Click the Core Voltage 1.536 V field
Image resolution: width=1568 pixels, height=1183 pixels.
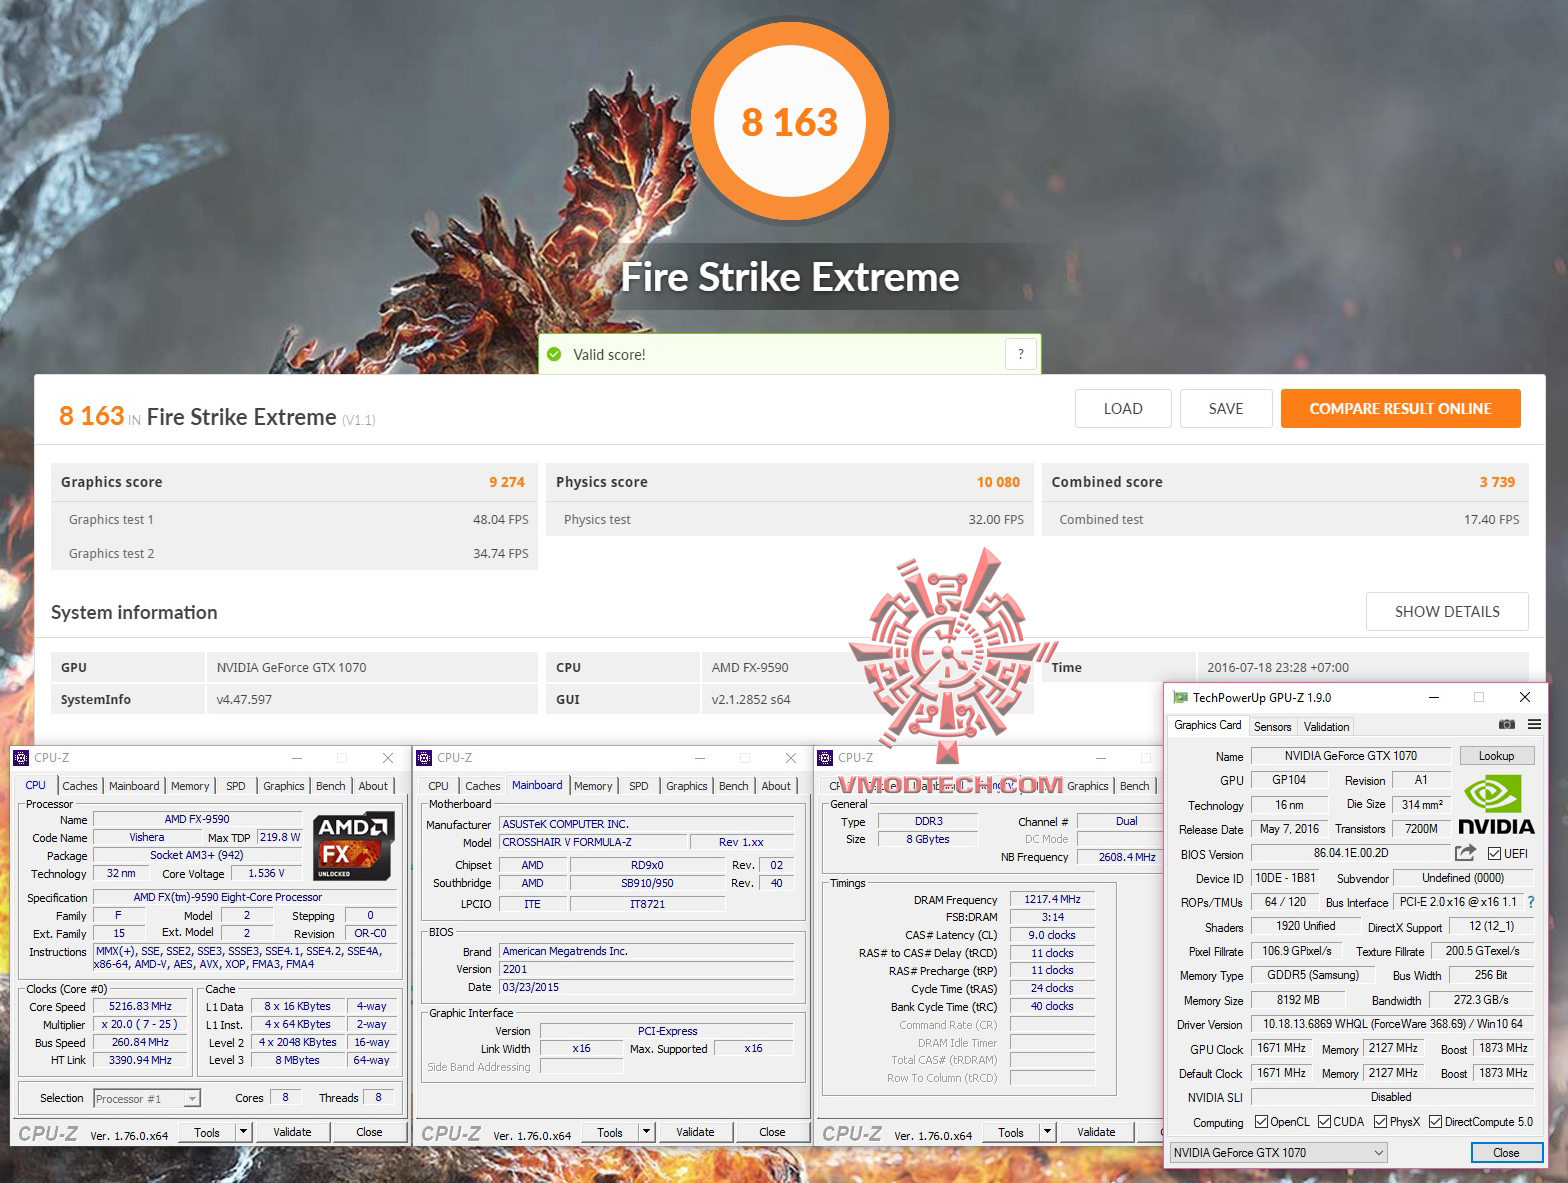tap(266, 873)
